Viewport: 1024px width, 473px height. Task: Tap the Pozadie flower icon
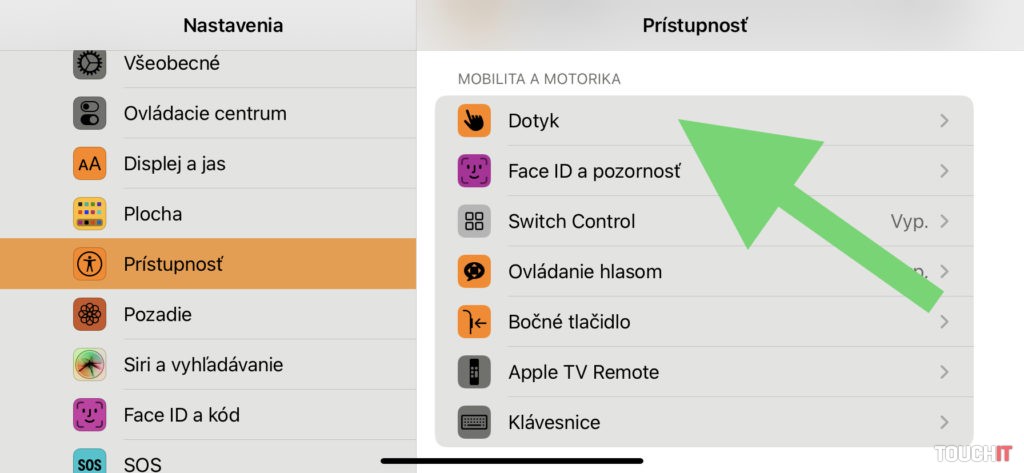coord(90,314)
